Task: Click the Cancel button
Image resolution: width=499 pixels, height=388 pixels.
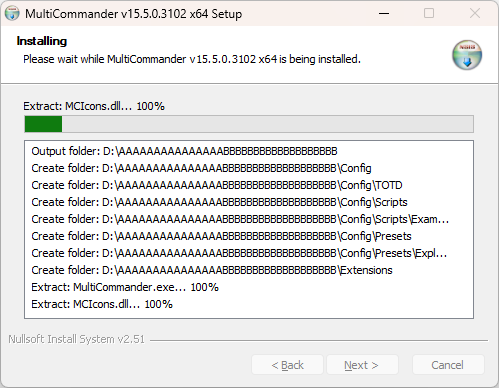Action: (x=448, y=365)
